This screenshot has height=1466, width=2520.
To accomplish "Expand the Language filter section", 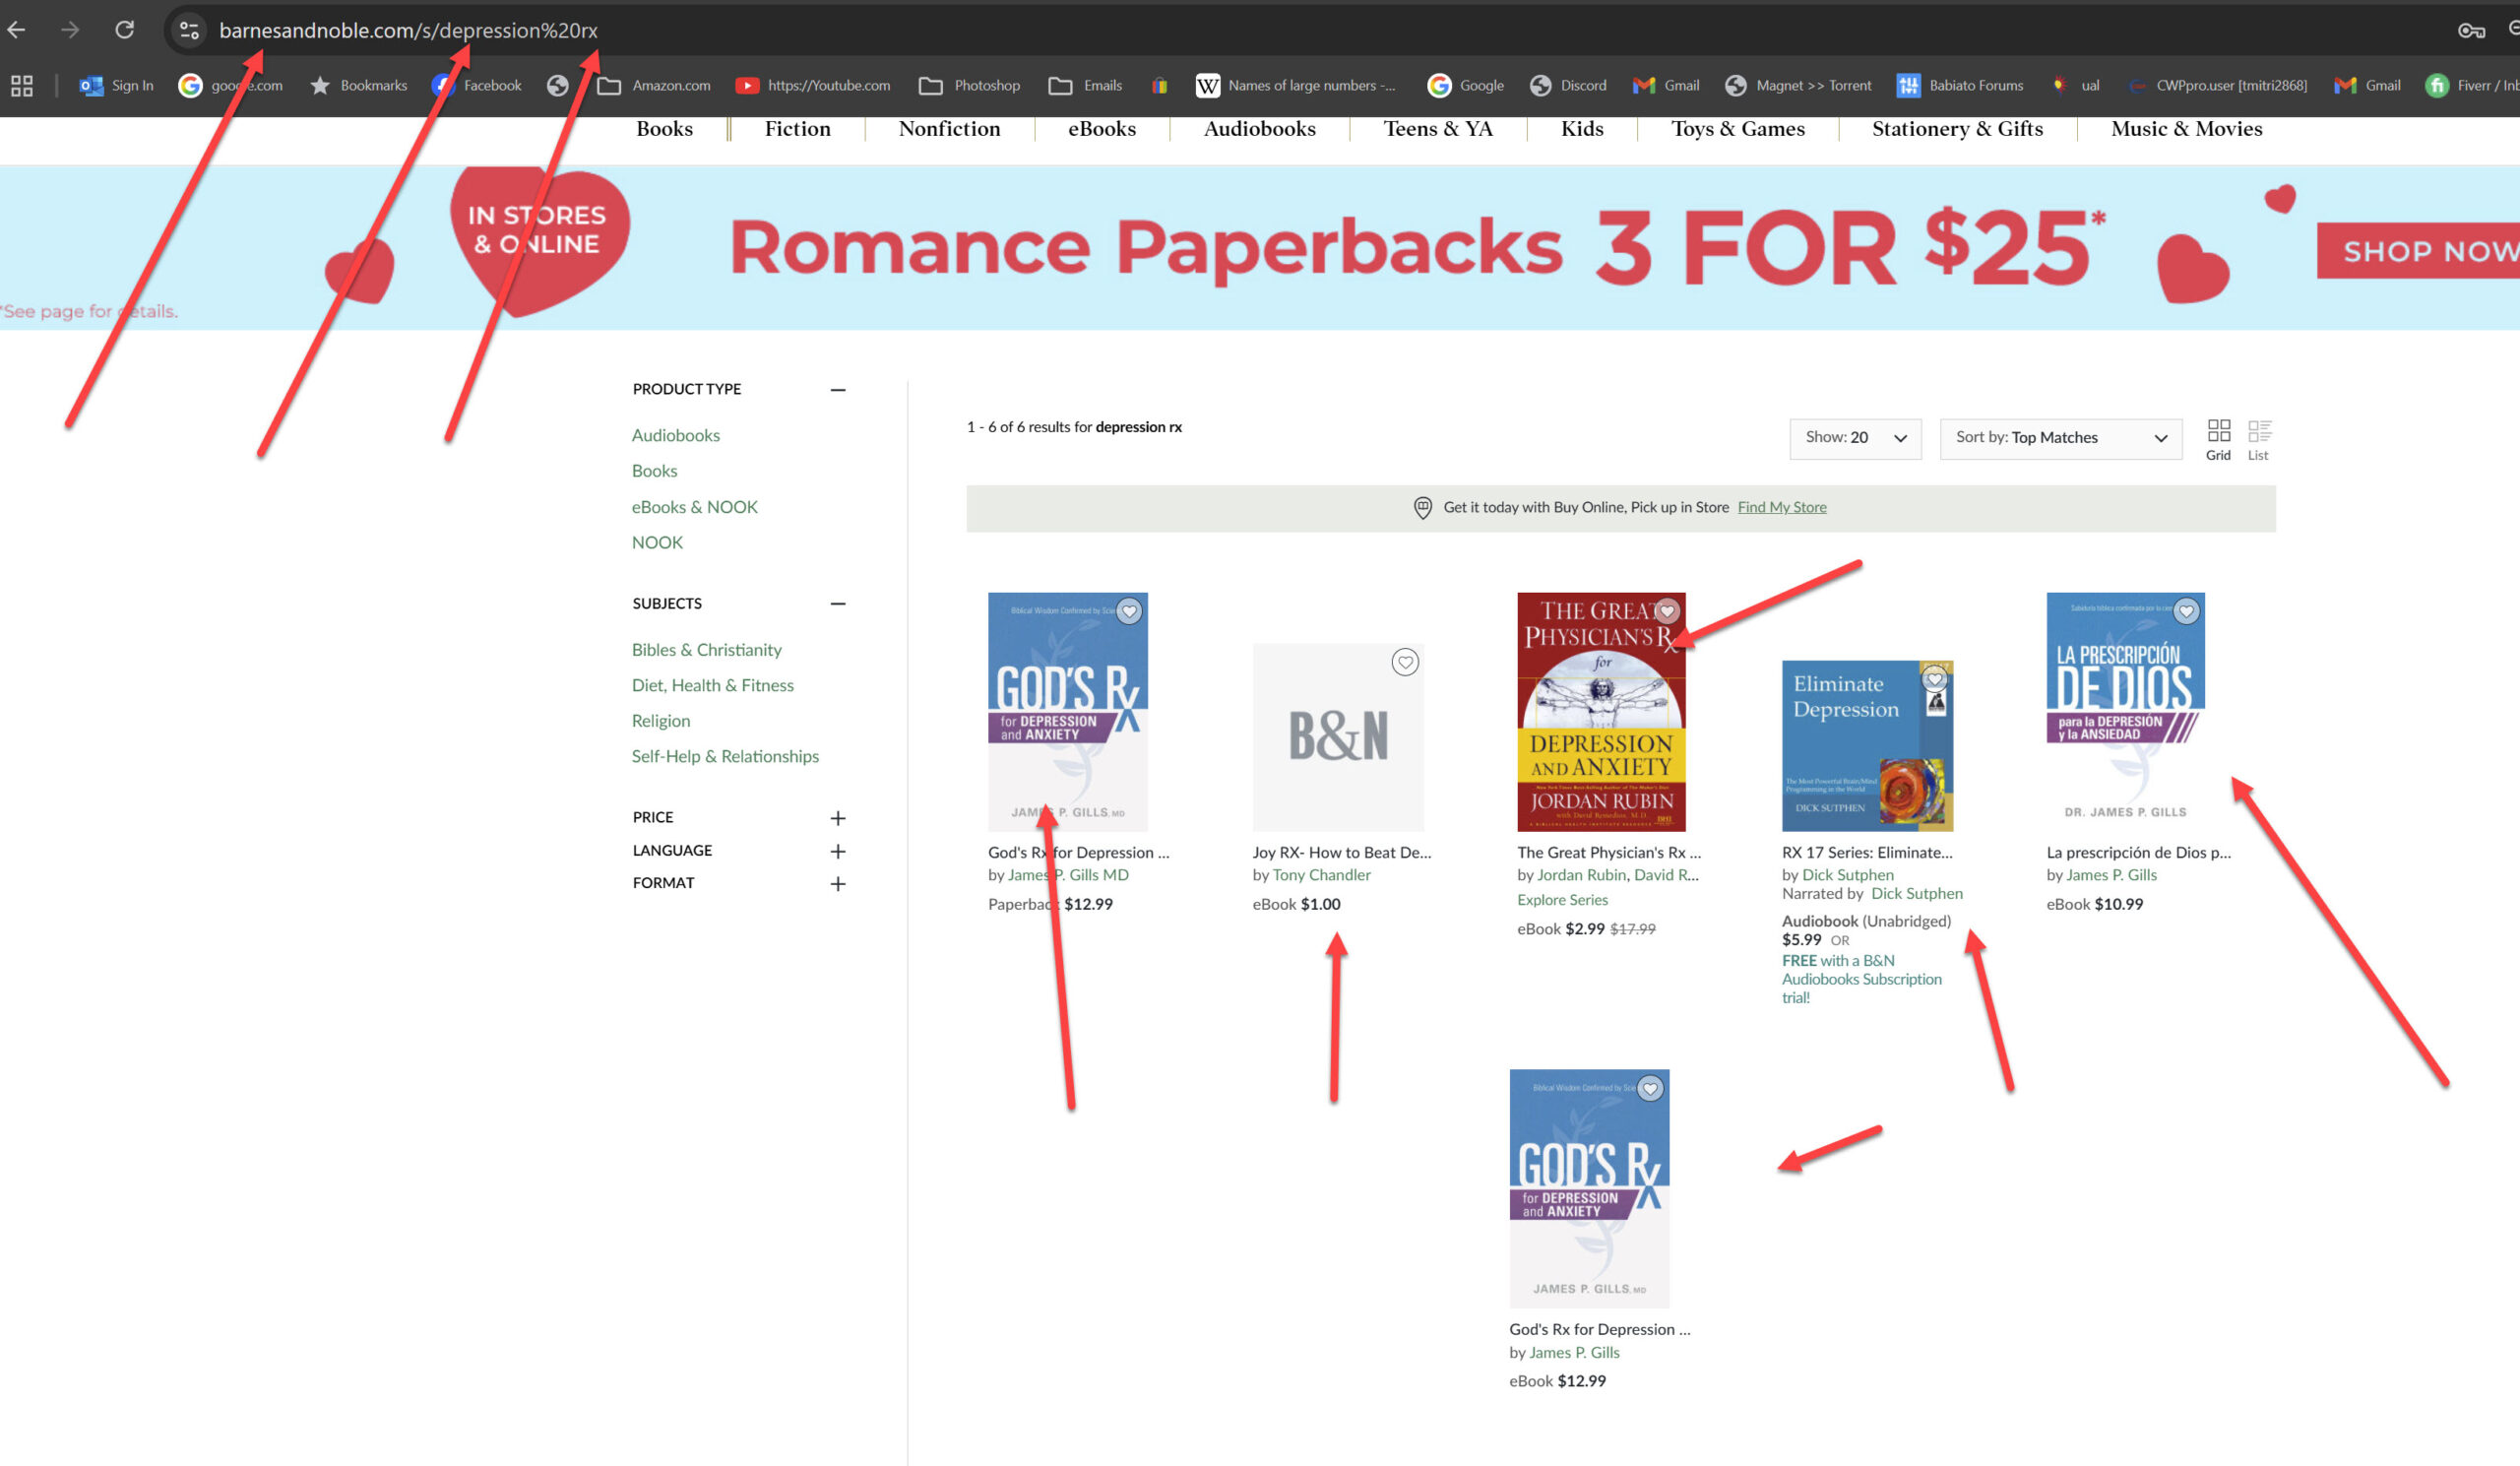I will click(838, 851).
